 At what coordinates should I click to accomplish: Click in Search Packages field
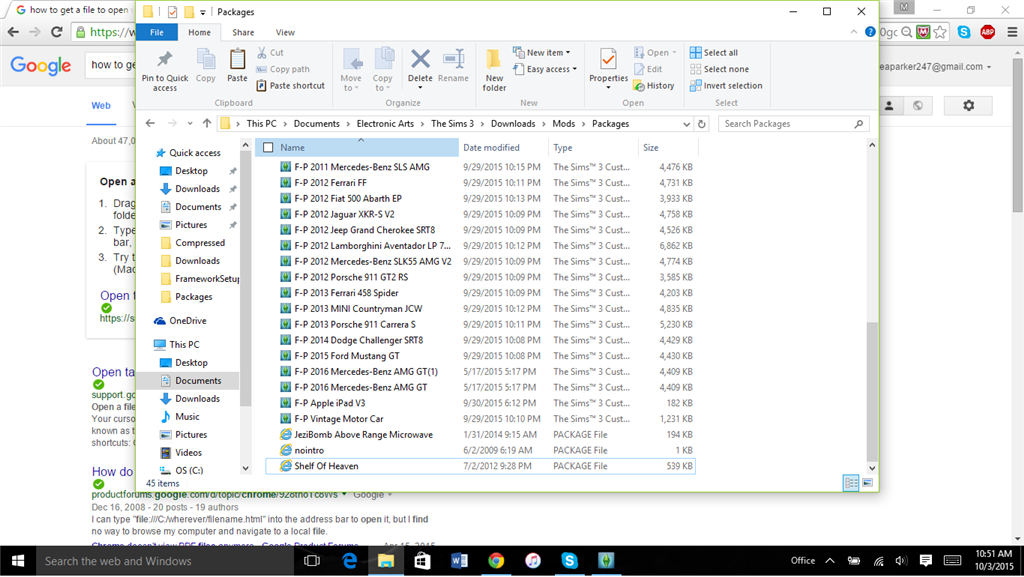point(793,123)
